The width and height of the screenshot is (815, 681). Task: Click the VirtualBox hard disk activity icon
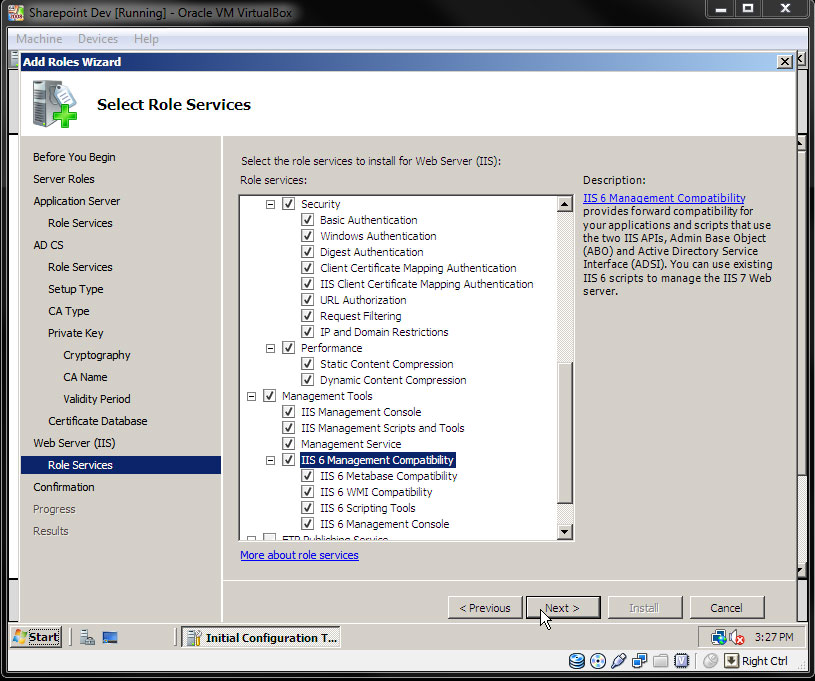(576, 661)
